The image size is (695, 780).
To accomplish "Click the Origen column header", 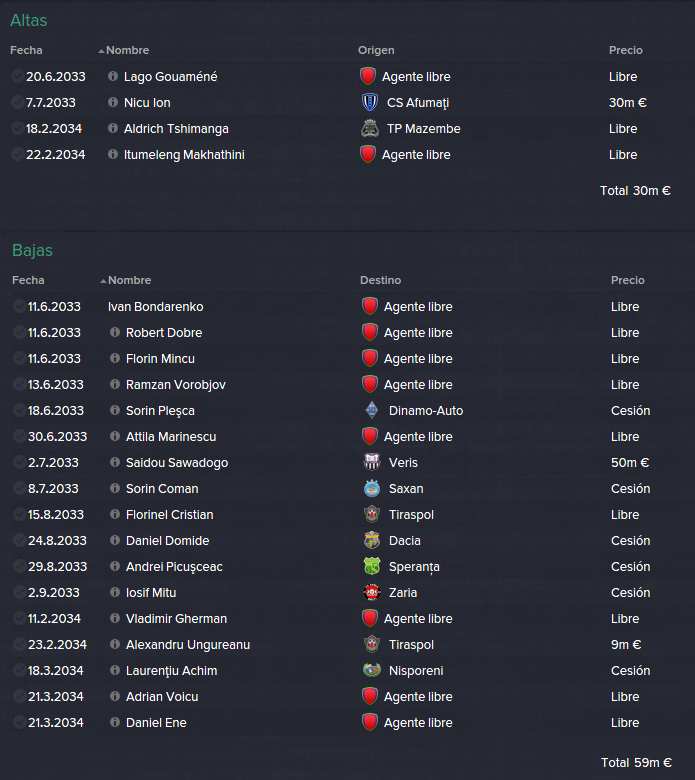I will tap(376, 50).
